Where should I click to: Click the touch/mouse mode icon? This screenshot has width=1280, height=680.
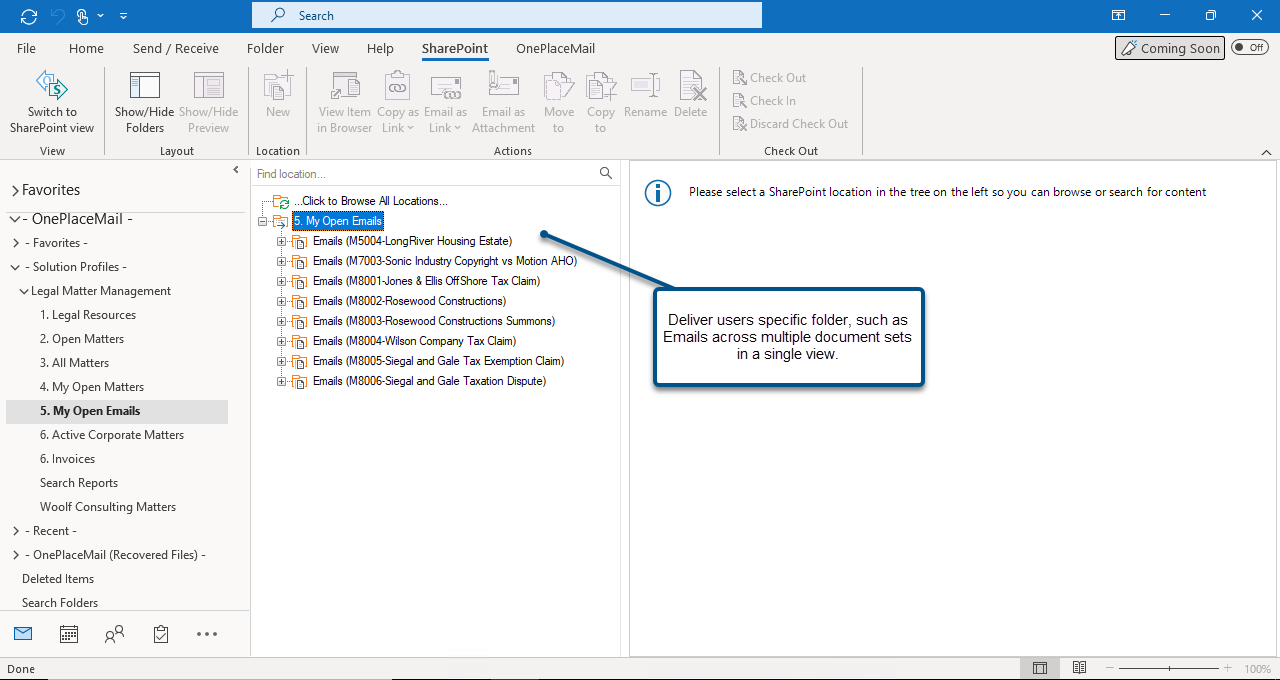(x=83, y=16)
